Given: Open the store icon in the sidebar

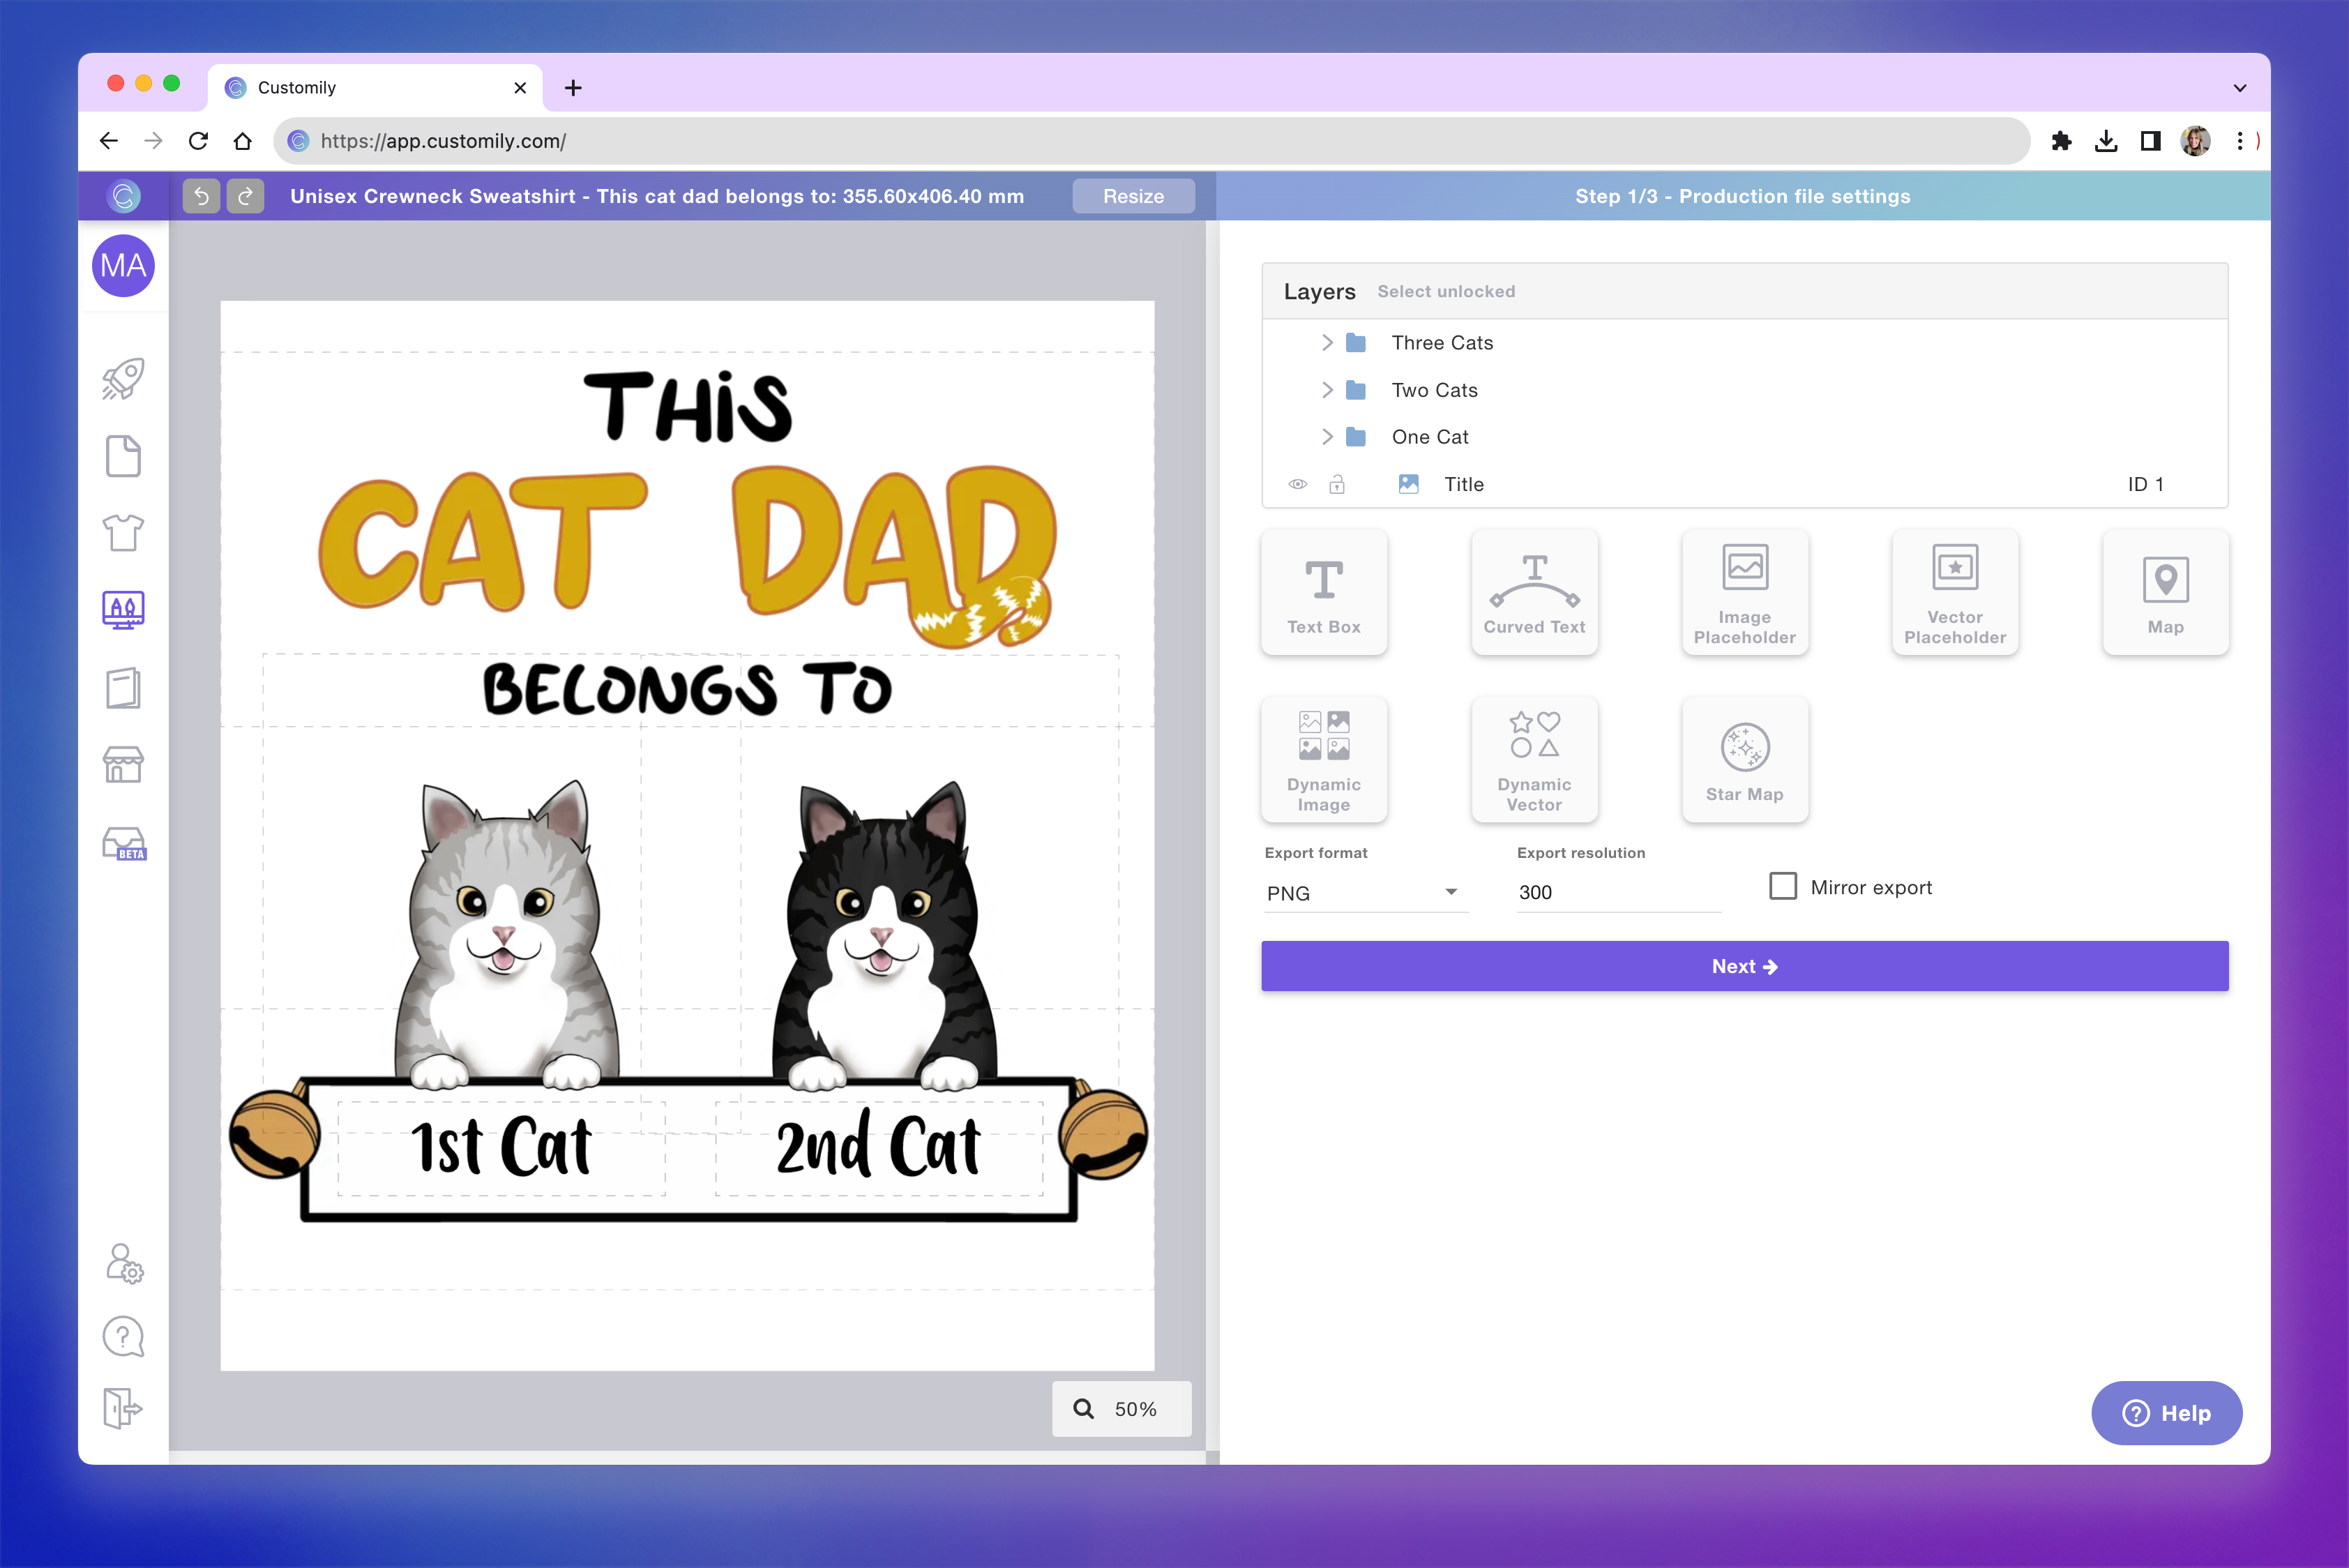Looking at the screenshot, I should tap(123, 764).
